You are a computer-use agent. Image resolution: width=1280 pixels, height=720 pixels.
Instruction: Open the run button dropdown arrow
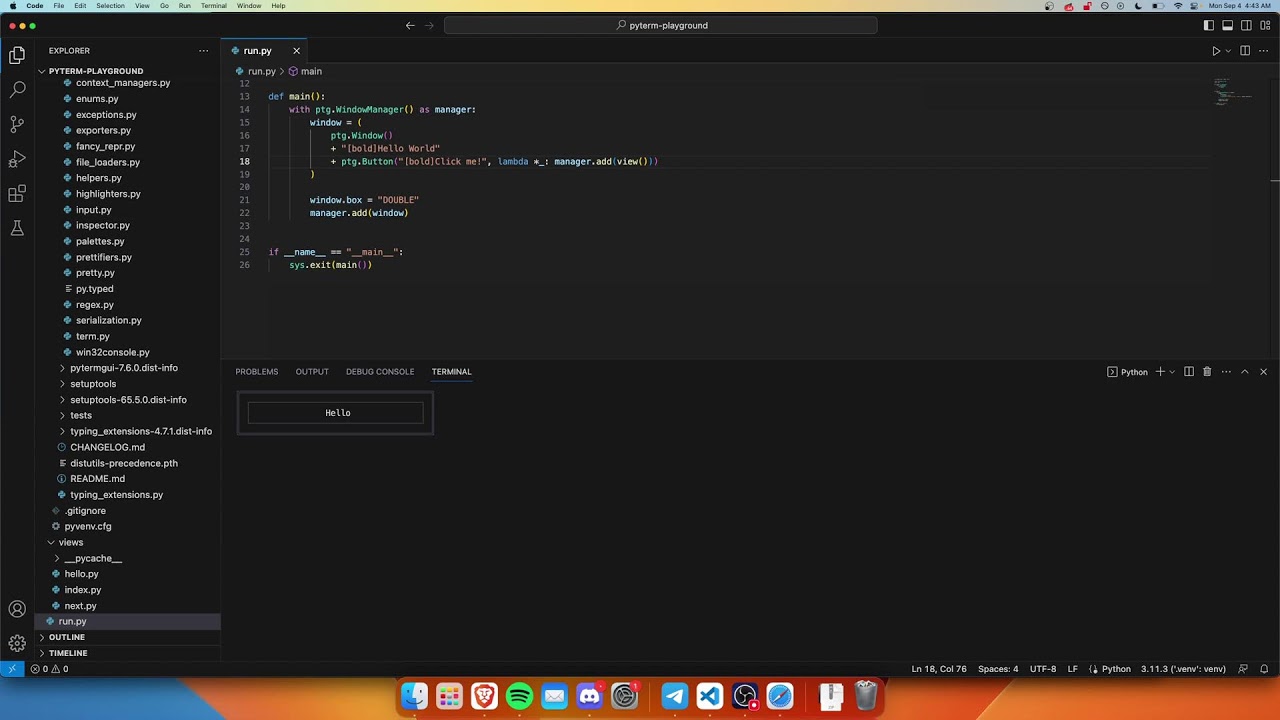(1228, 51)
